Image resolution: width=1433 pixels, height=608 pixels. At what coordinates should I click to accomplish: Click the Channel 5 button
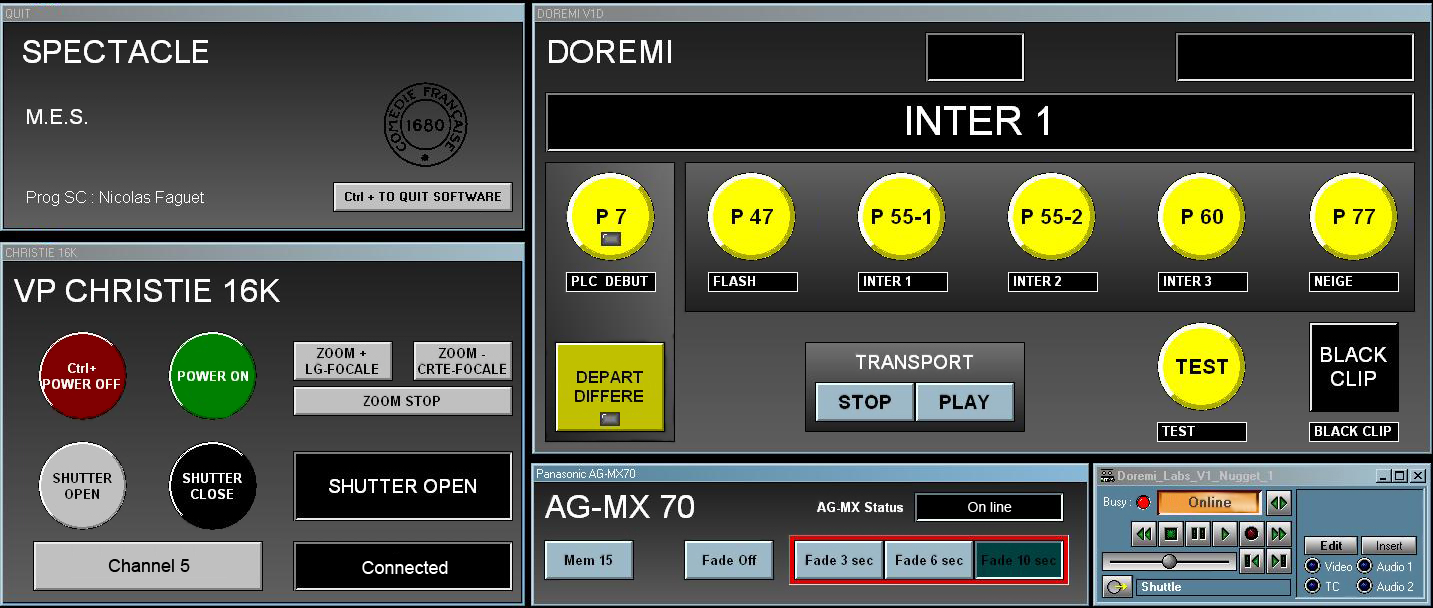[x=148, y=566]
